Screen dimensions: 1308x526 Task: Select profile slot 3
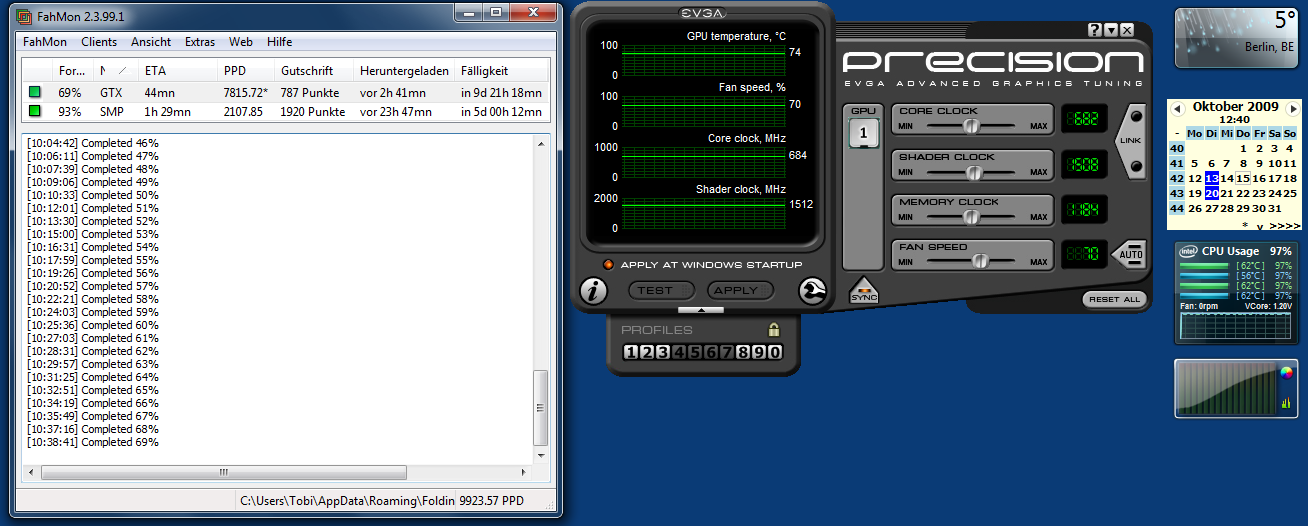pos(663,352)
